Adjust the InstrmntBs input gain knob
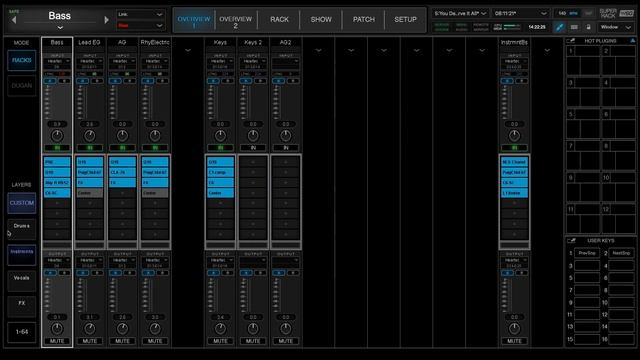Image resolution: width=640 pixels, height=360 pixels. [514, 136]
